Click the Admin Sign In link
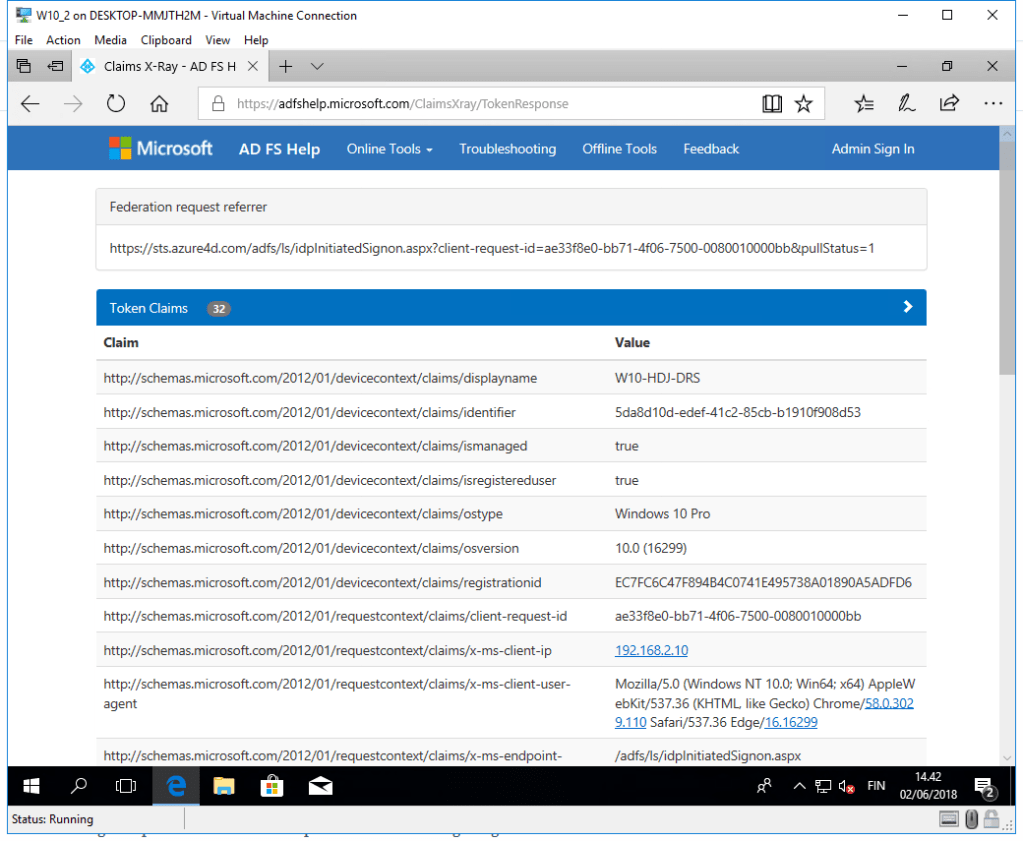This screenshot has height=841, width=1023. pyautogui.click(x=872, y=148)
